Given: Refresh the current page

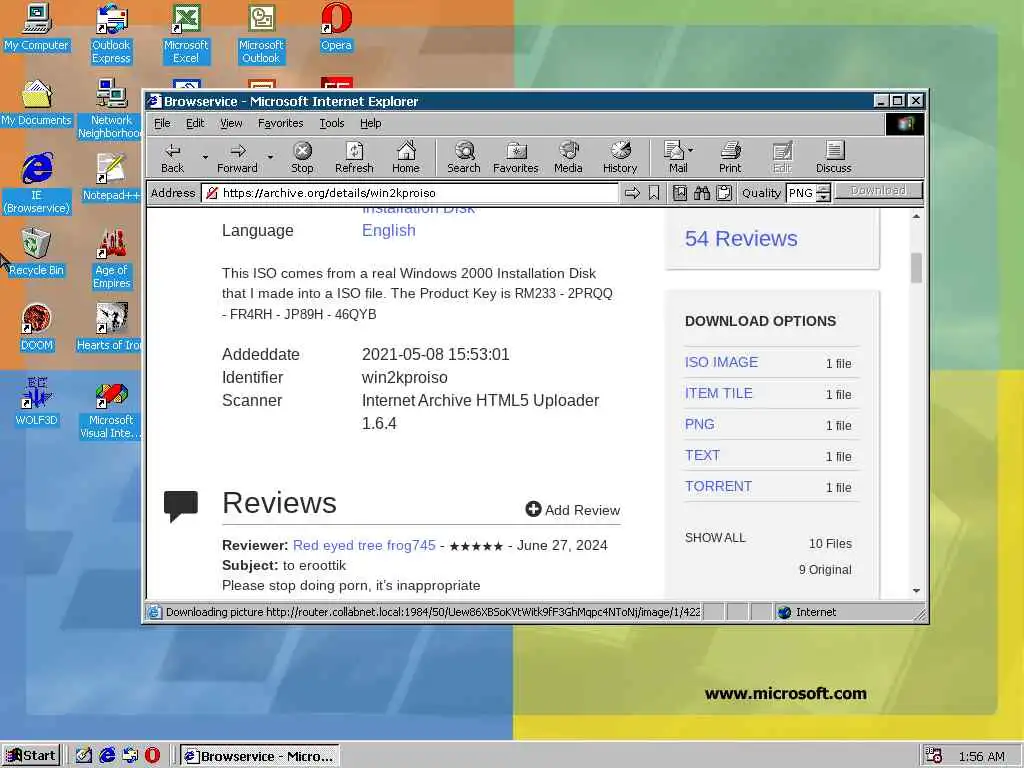Looking at the screenshot, I should pos(354,157).
